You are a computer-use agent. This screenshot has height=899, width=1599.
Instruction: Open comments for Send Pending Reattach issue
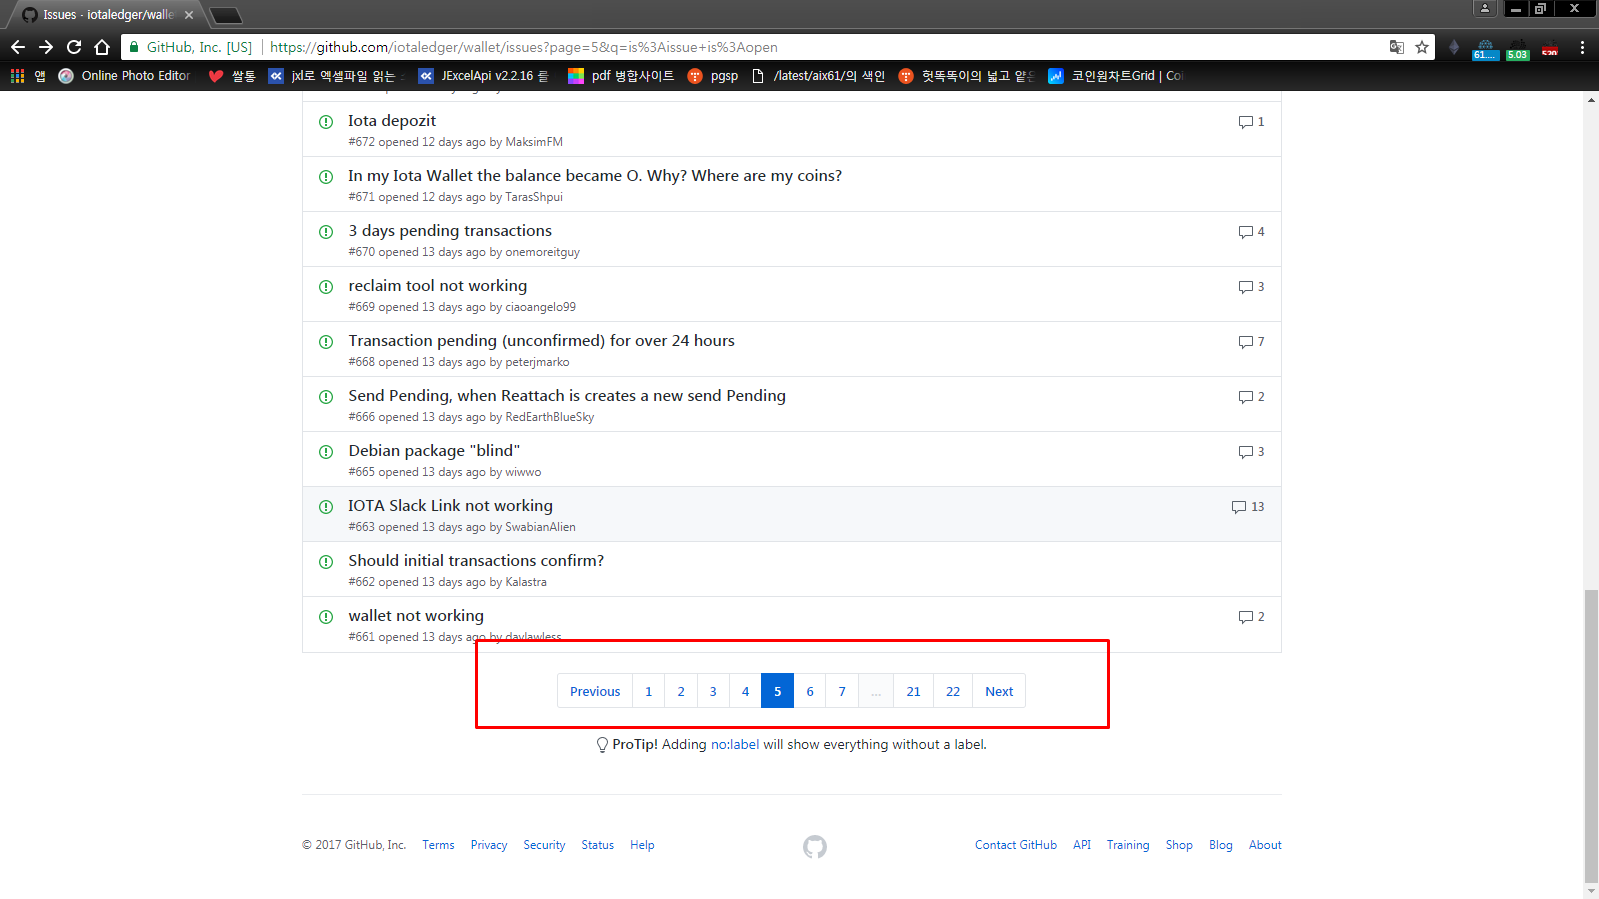[x=1251, y=396]
